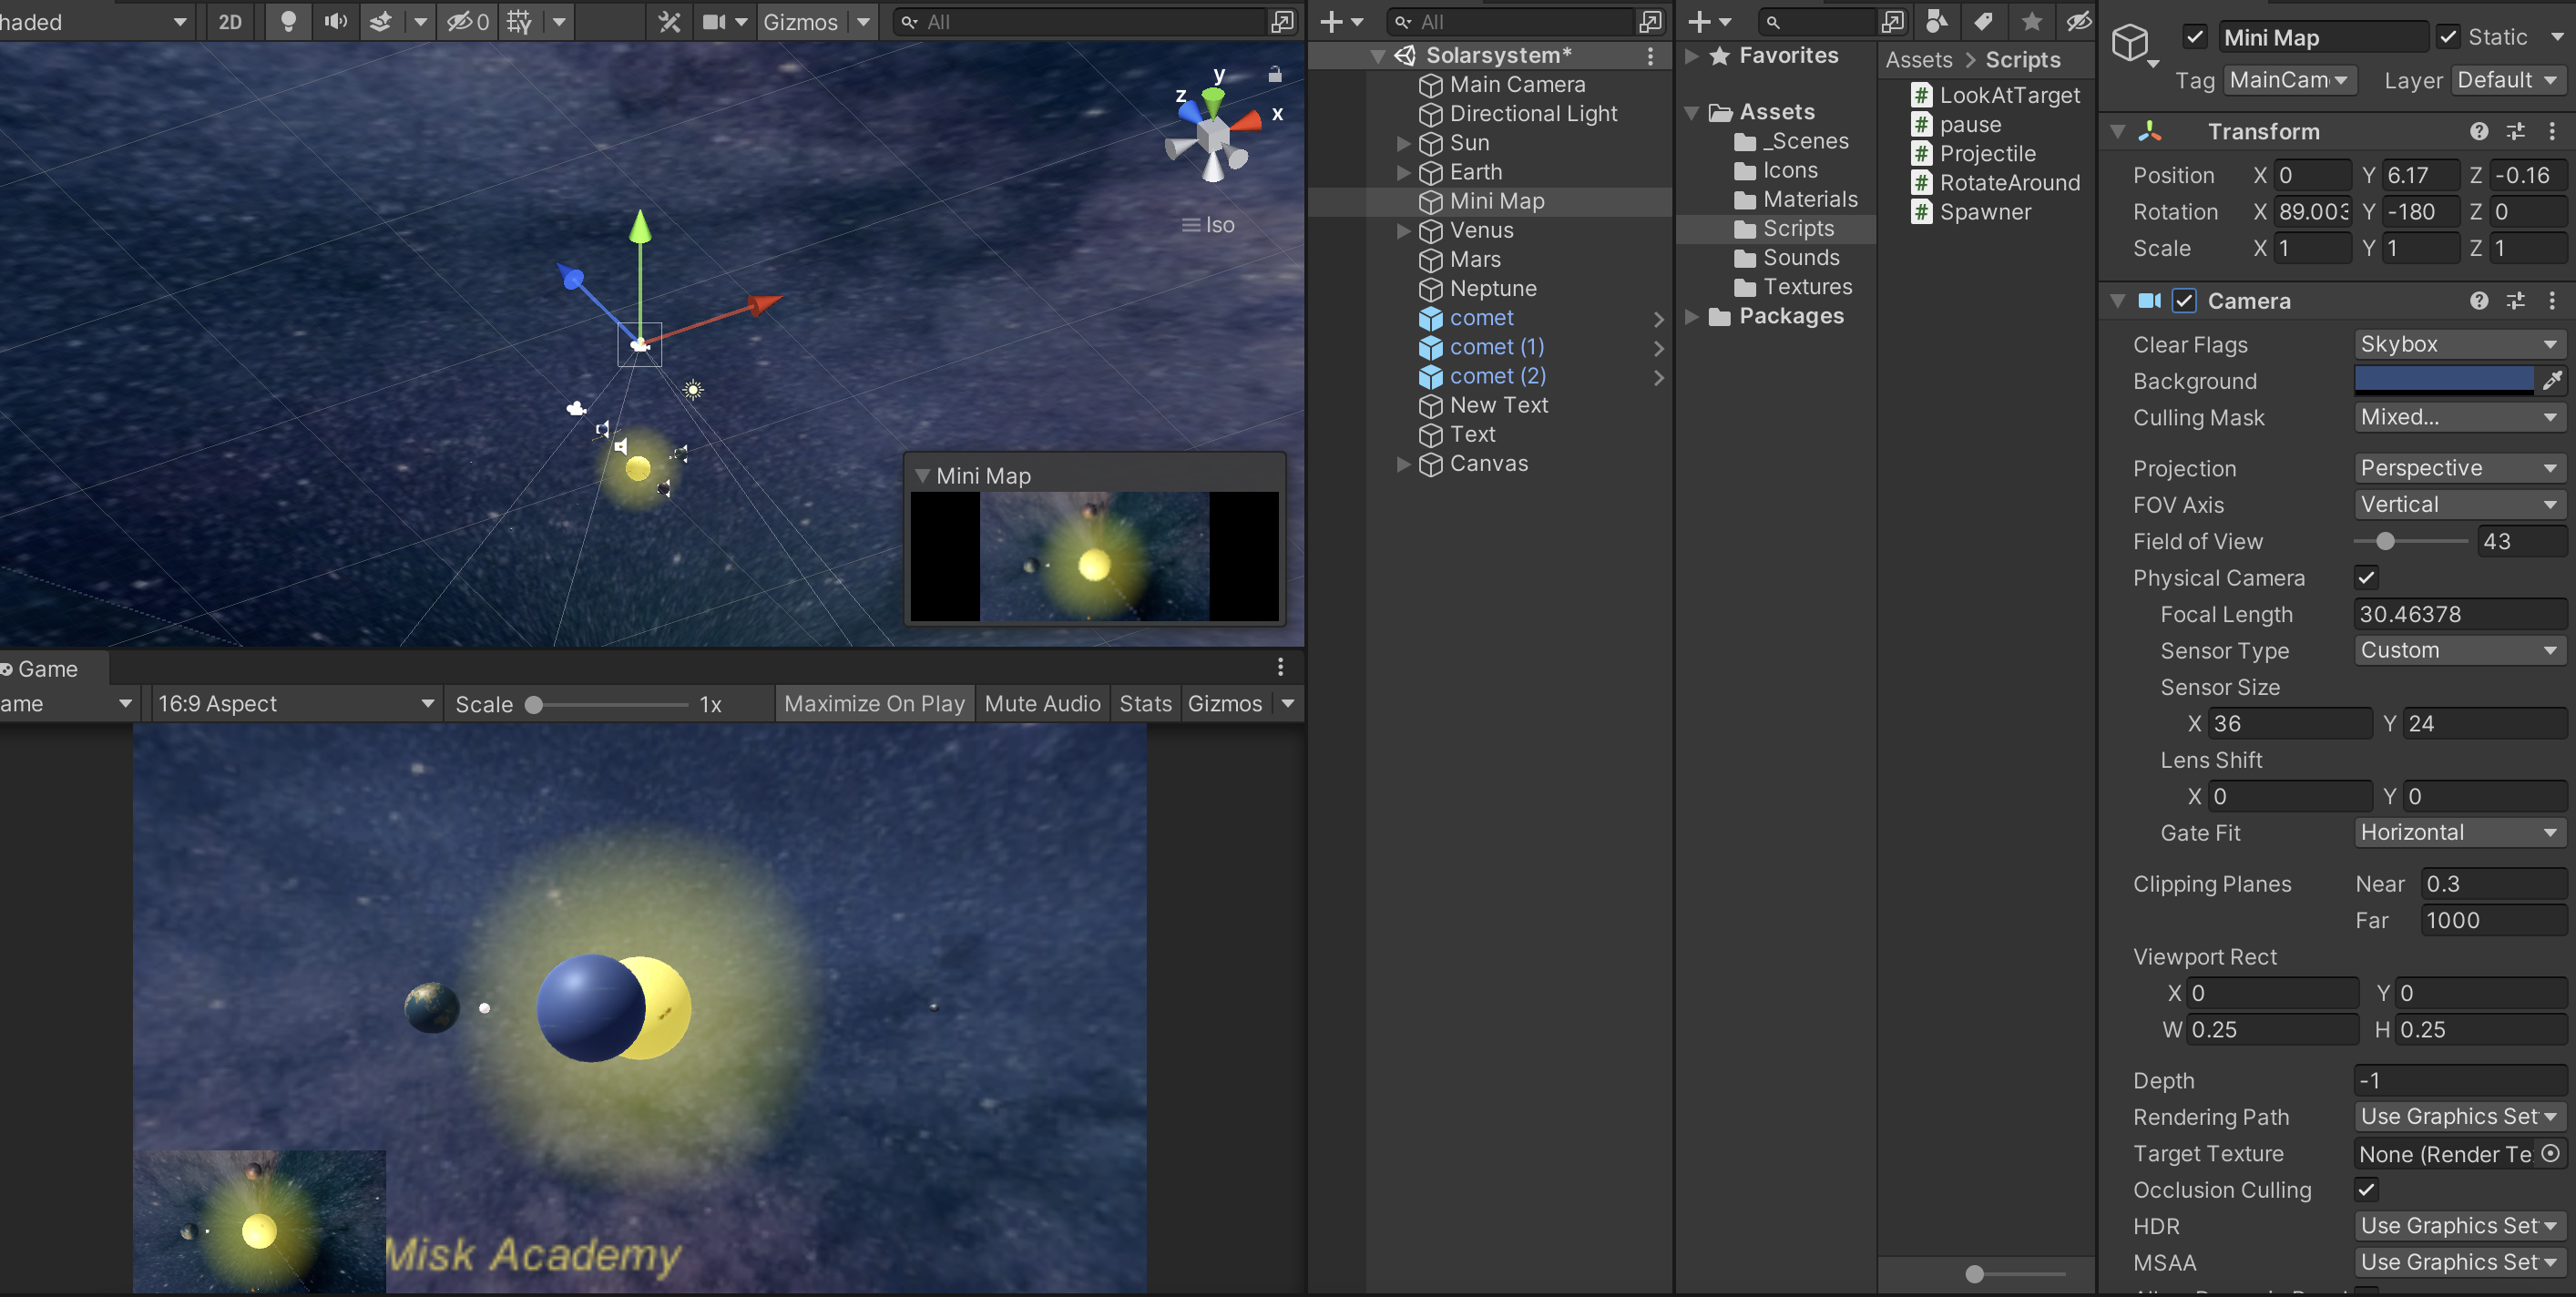Expand the Venus object in Hierarchy
Viewport: 2576px width, 1297px height.
(1404, 230)
